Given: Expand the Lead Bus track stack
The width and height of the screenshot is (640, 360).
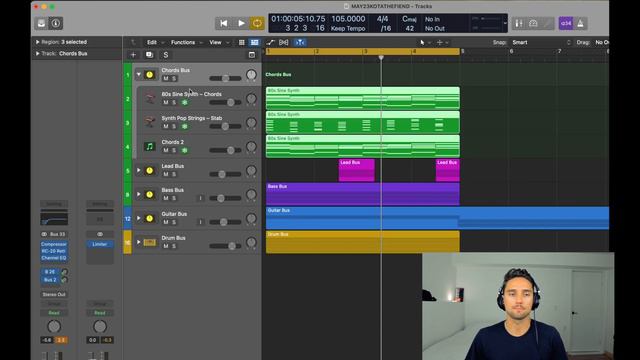Looking at the screenshot, I should tap(139, 170).
